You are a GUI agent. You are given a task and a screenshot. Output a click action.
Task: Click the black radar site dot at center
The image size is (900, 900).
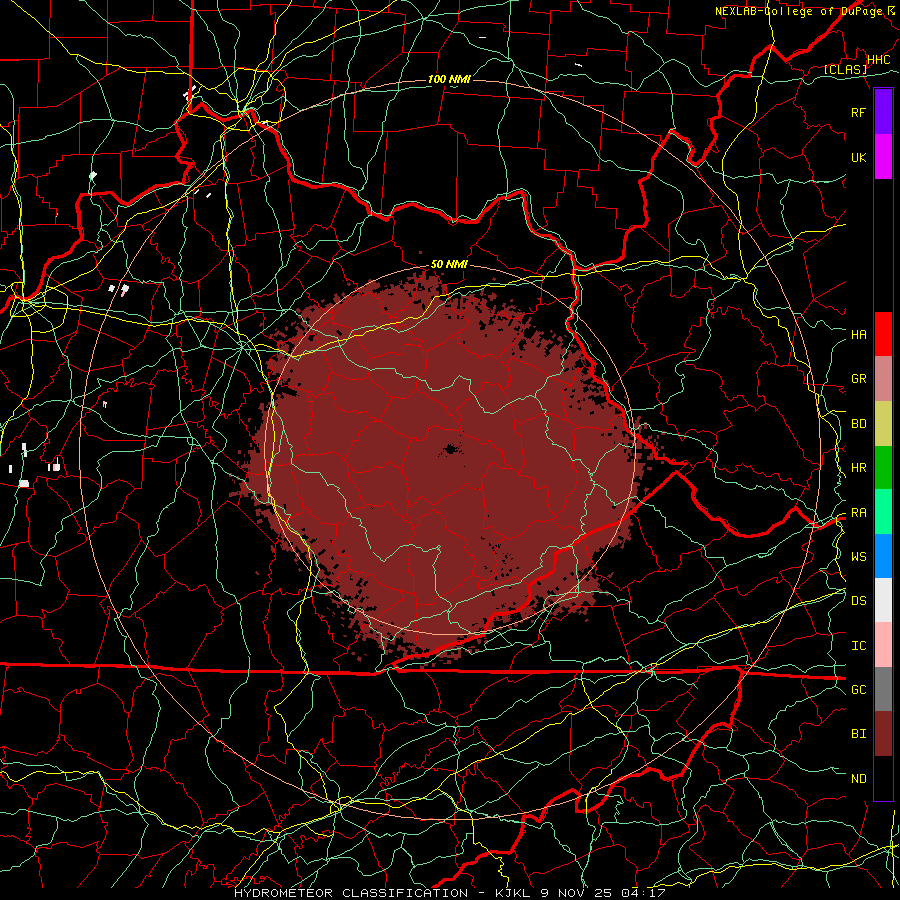click(451, 449)
